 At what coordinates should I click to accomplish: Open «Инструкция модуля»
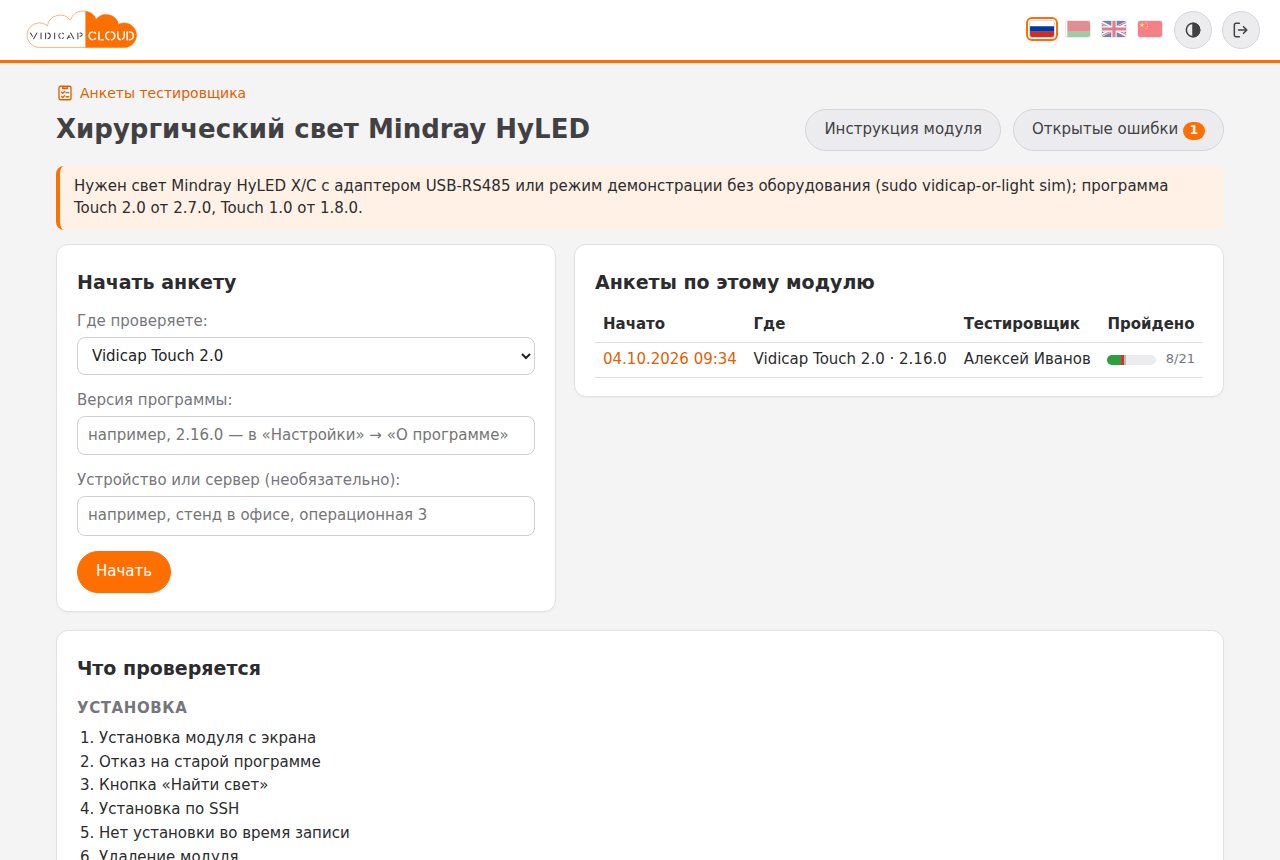(903, 129)
